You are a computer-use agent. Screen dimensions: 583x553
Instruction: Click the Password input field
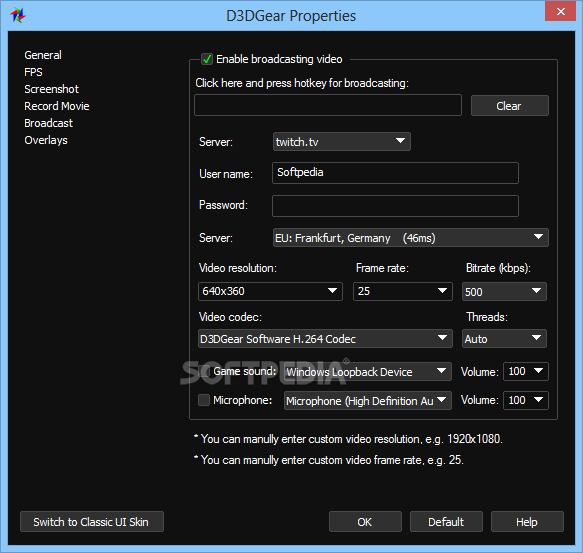tap(395, 206)
